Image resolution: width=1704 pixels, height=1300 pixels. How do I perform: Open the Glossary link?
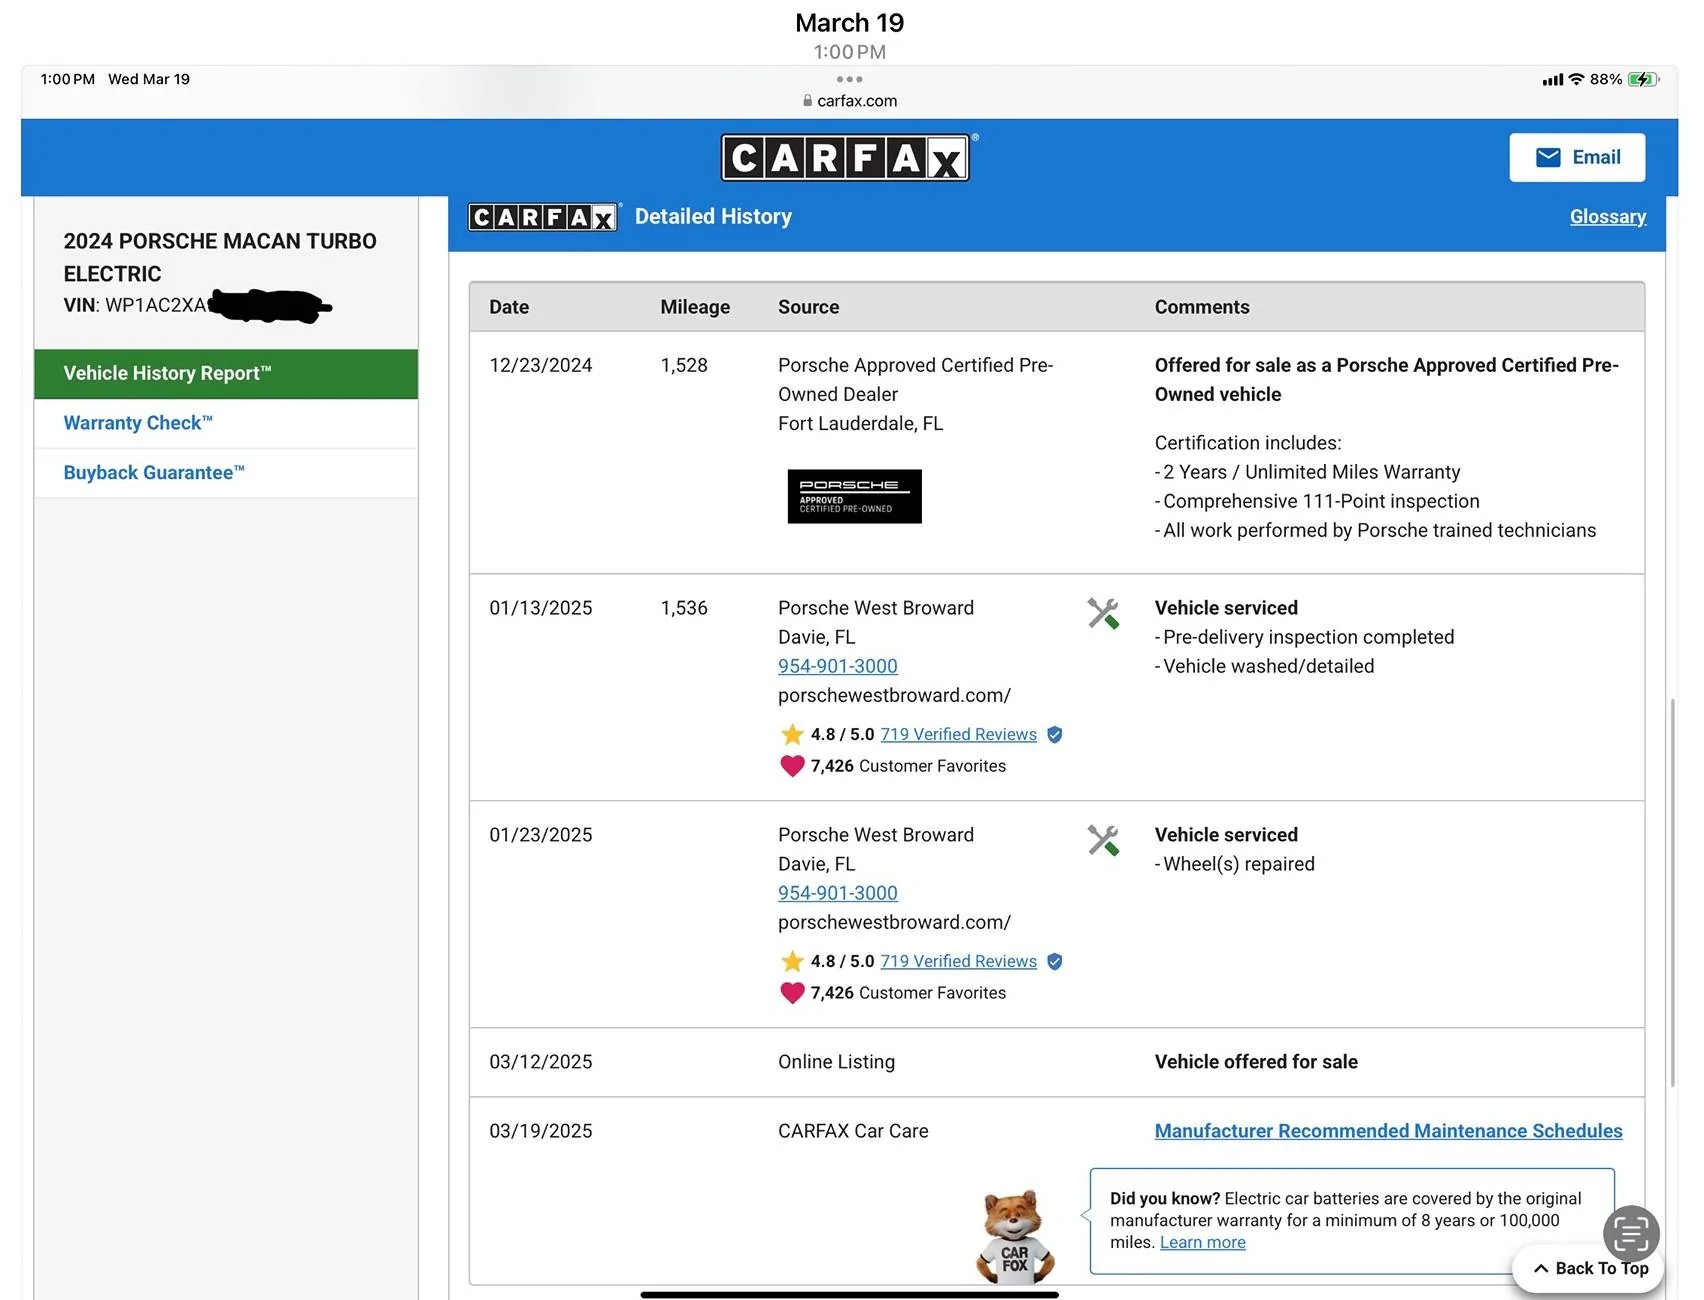(1607, 217)
